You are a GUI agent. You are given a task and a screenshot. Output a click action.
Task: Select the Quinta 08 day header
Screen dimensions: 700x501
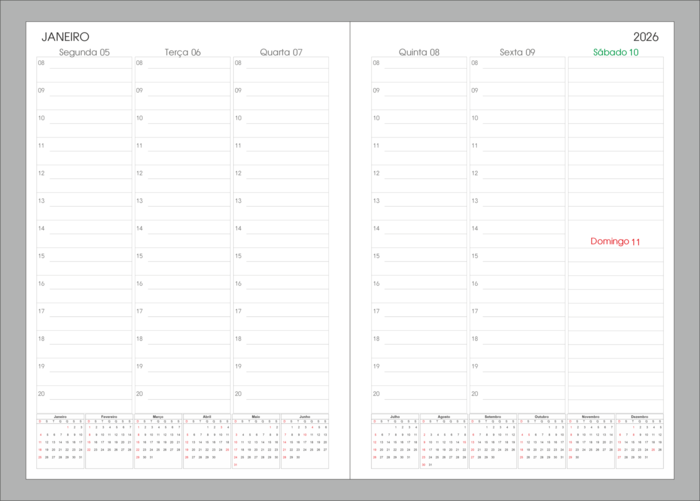tap(419, 52)
